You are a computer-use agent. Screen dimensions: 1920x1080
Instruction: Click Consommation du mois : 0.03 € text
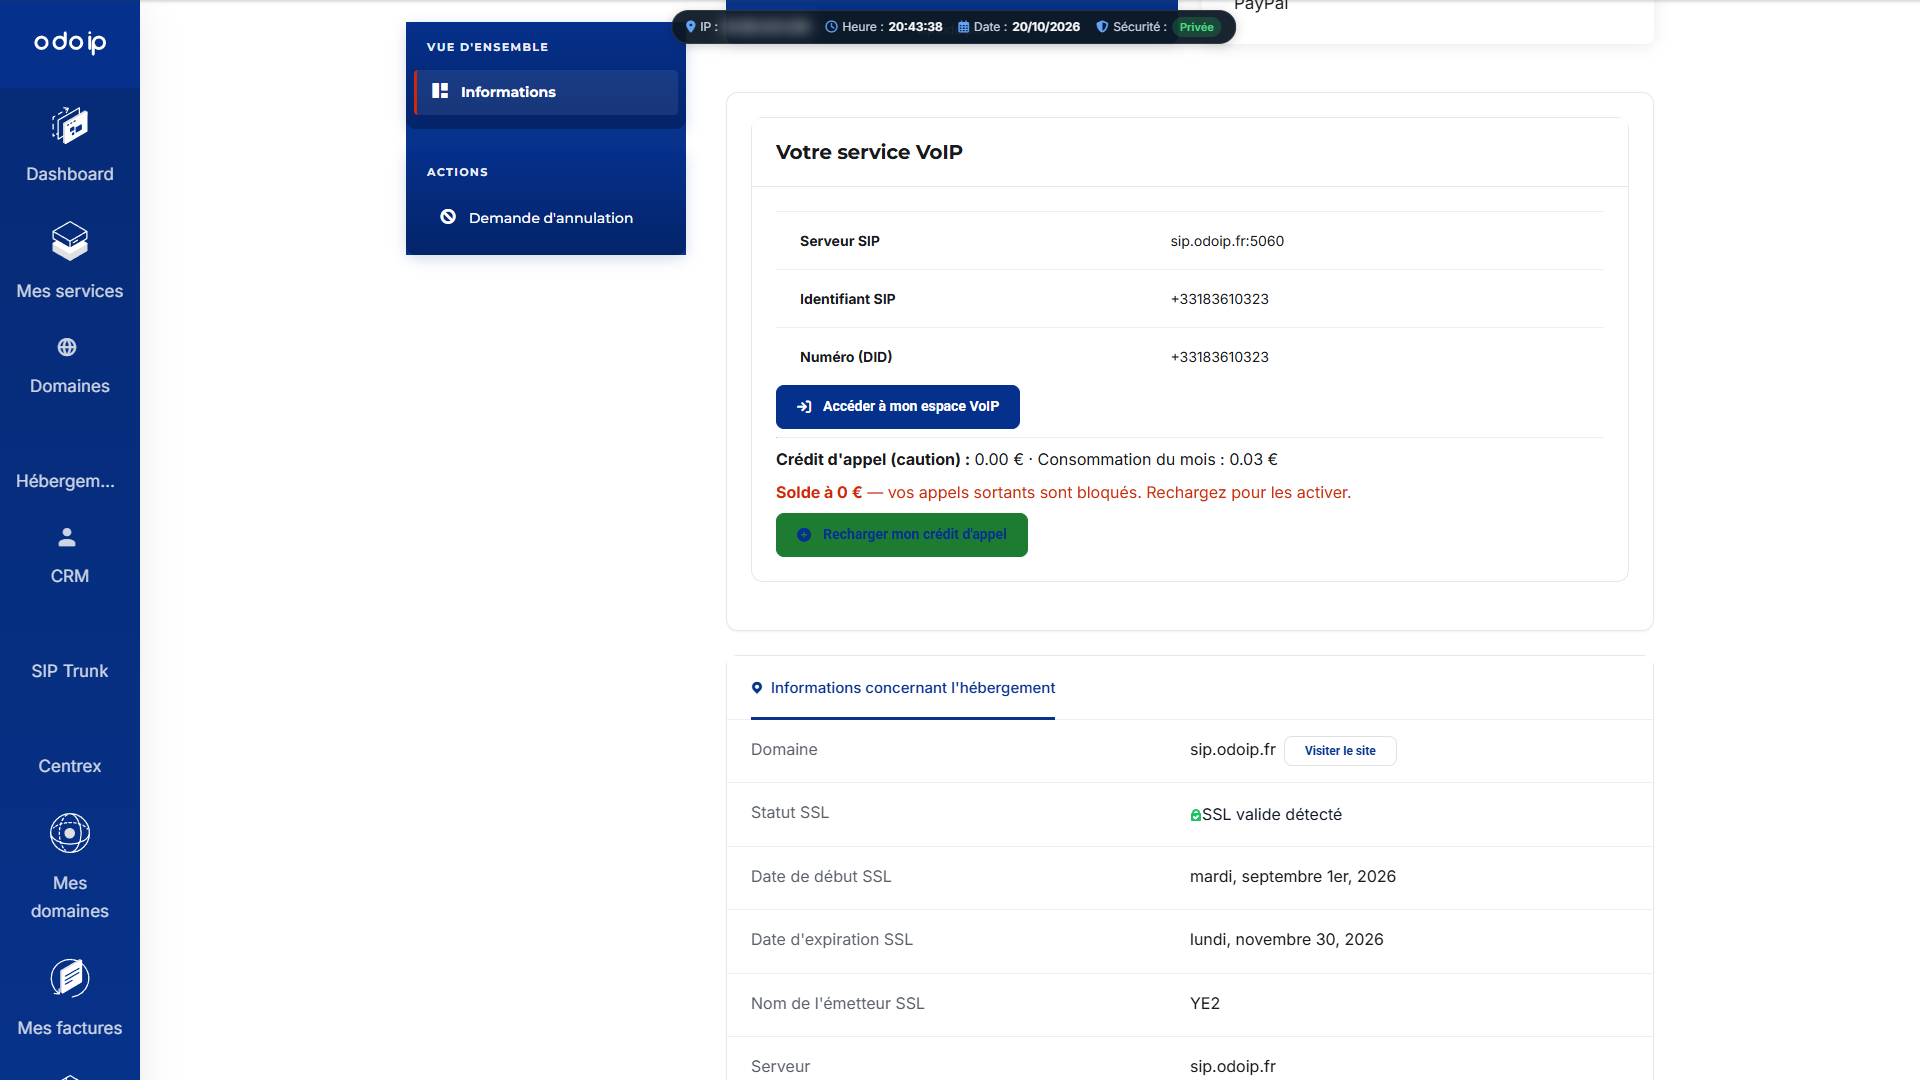(1157, 460)
